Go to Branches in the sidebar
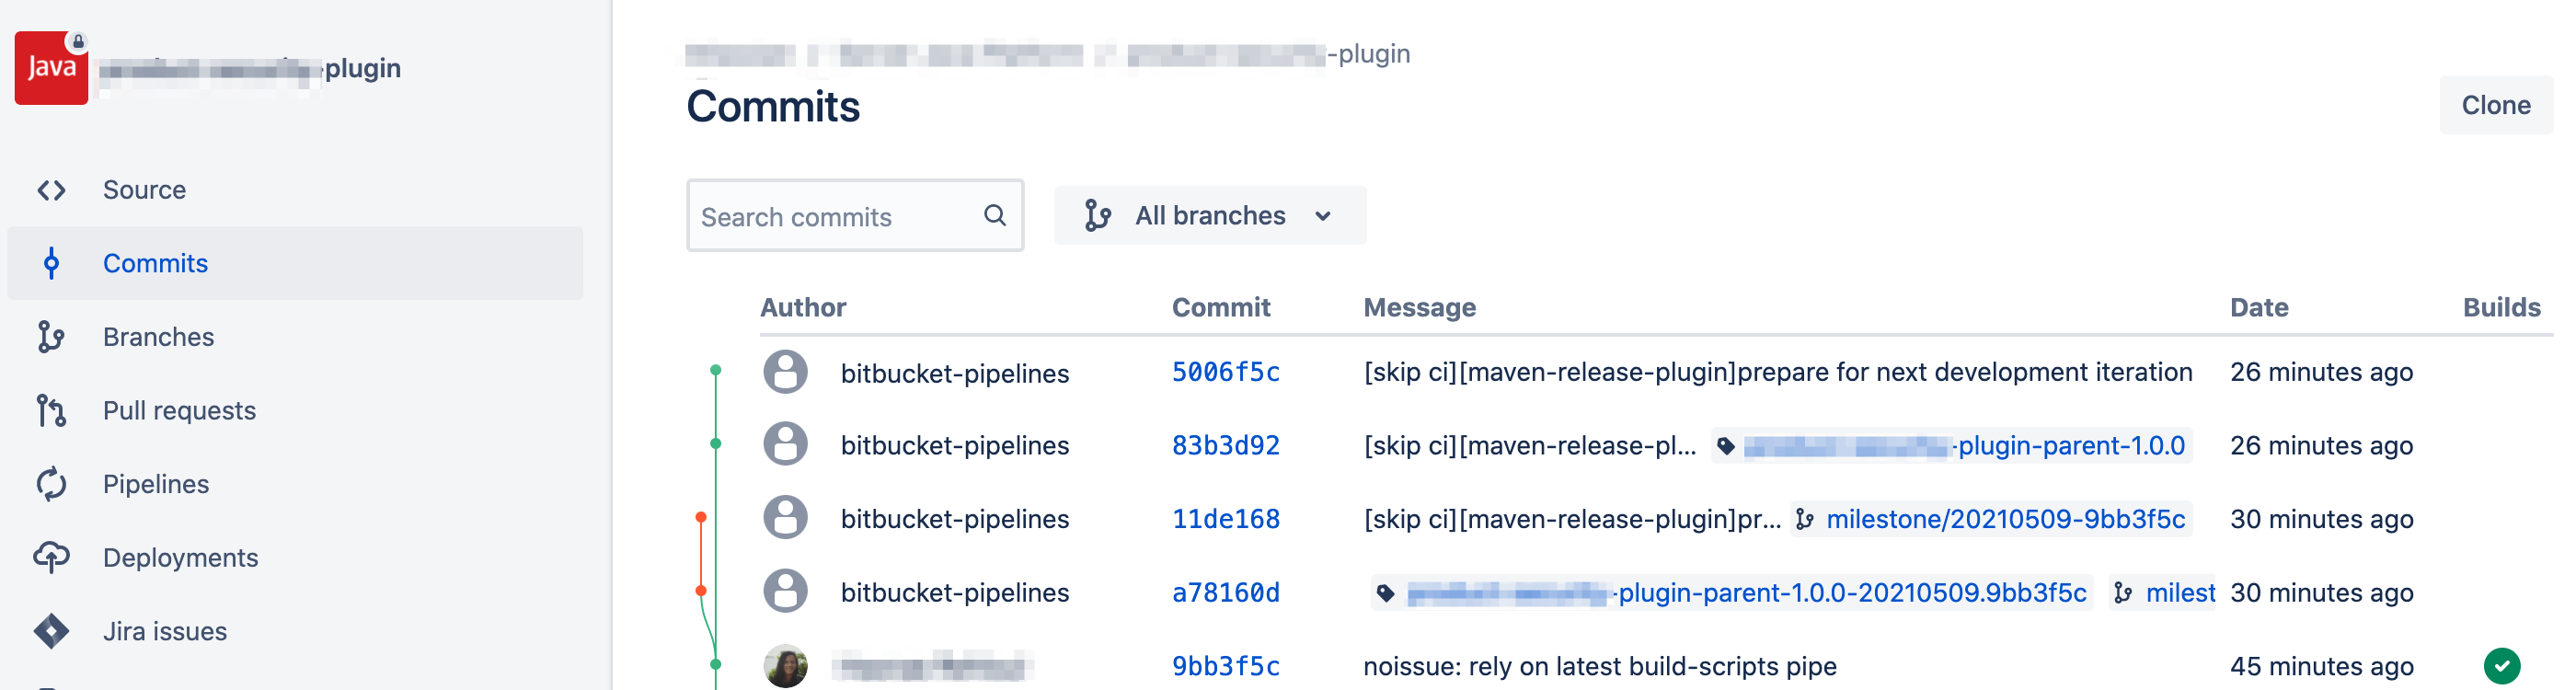This screenshot has width=2576, height=690. click(x=295, y=337)
